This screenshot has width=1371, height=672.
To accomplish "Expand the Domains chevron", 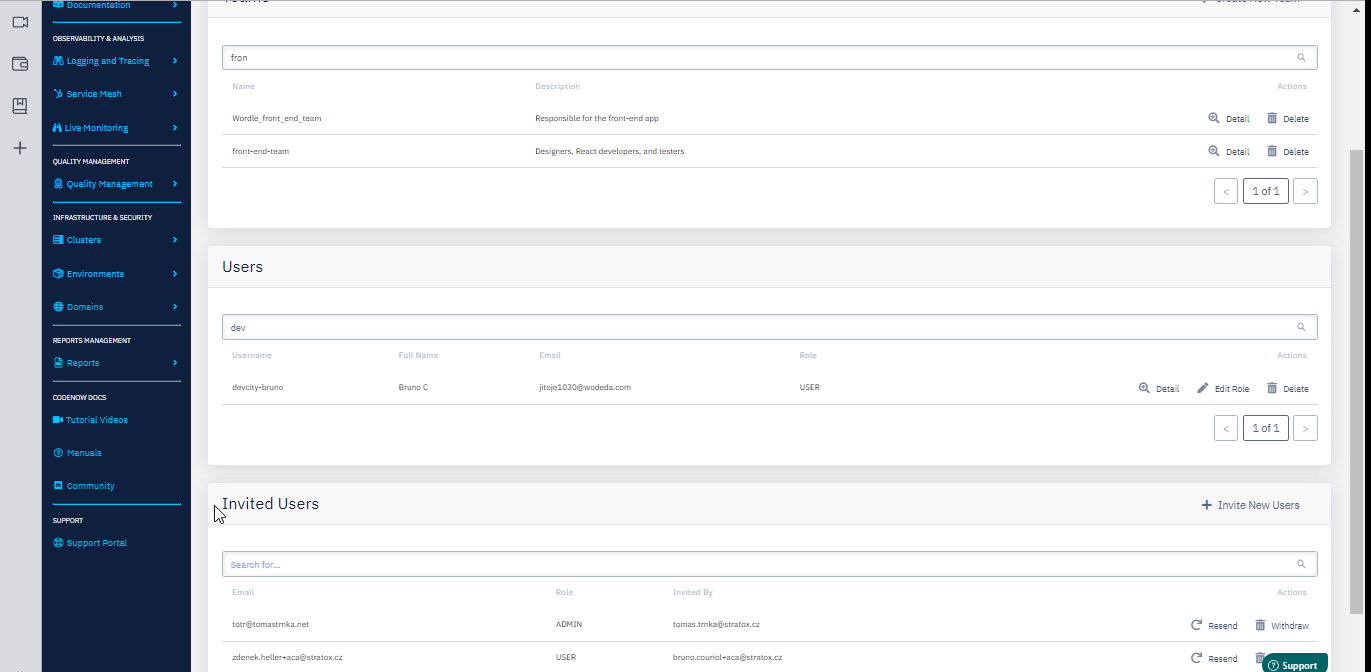I will click(175, 307).
